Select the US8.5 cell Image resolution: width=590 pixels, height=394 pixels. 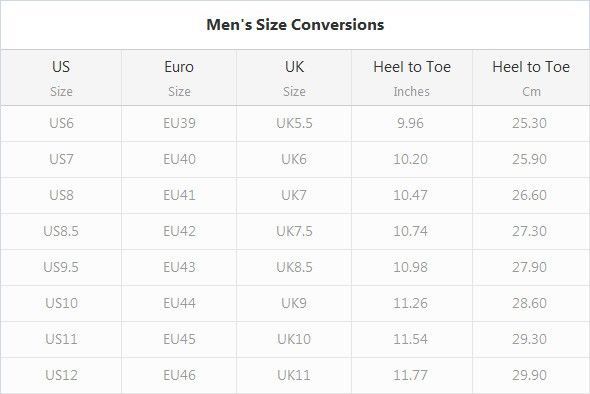(61, 231)
